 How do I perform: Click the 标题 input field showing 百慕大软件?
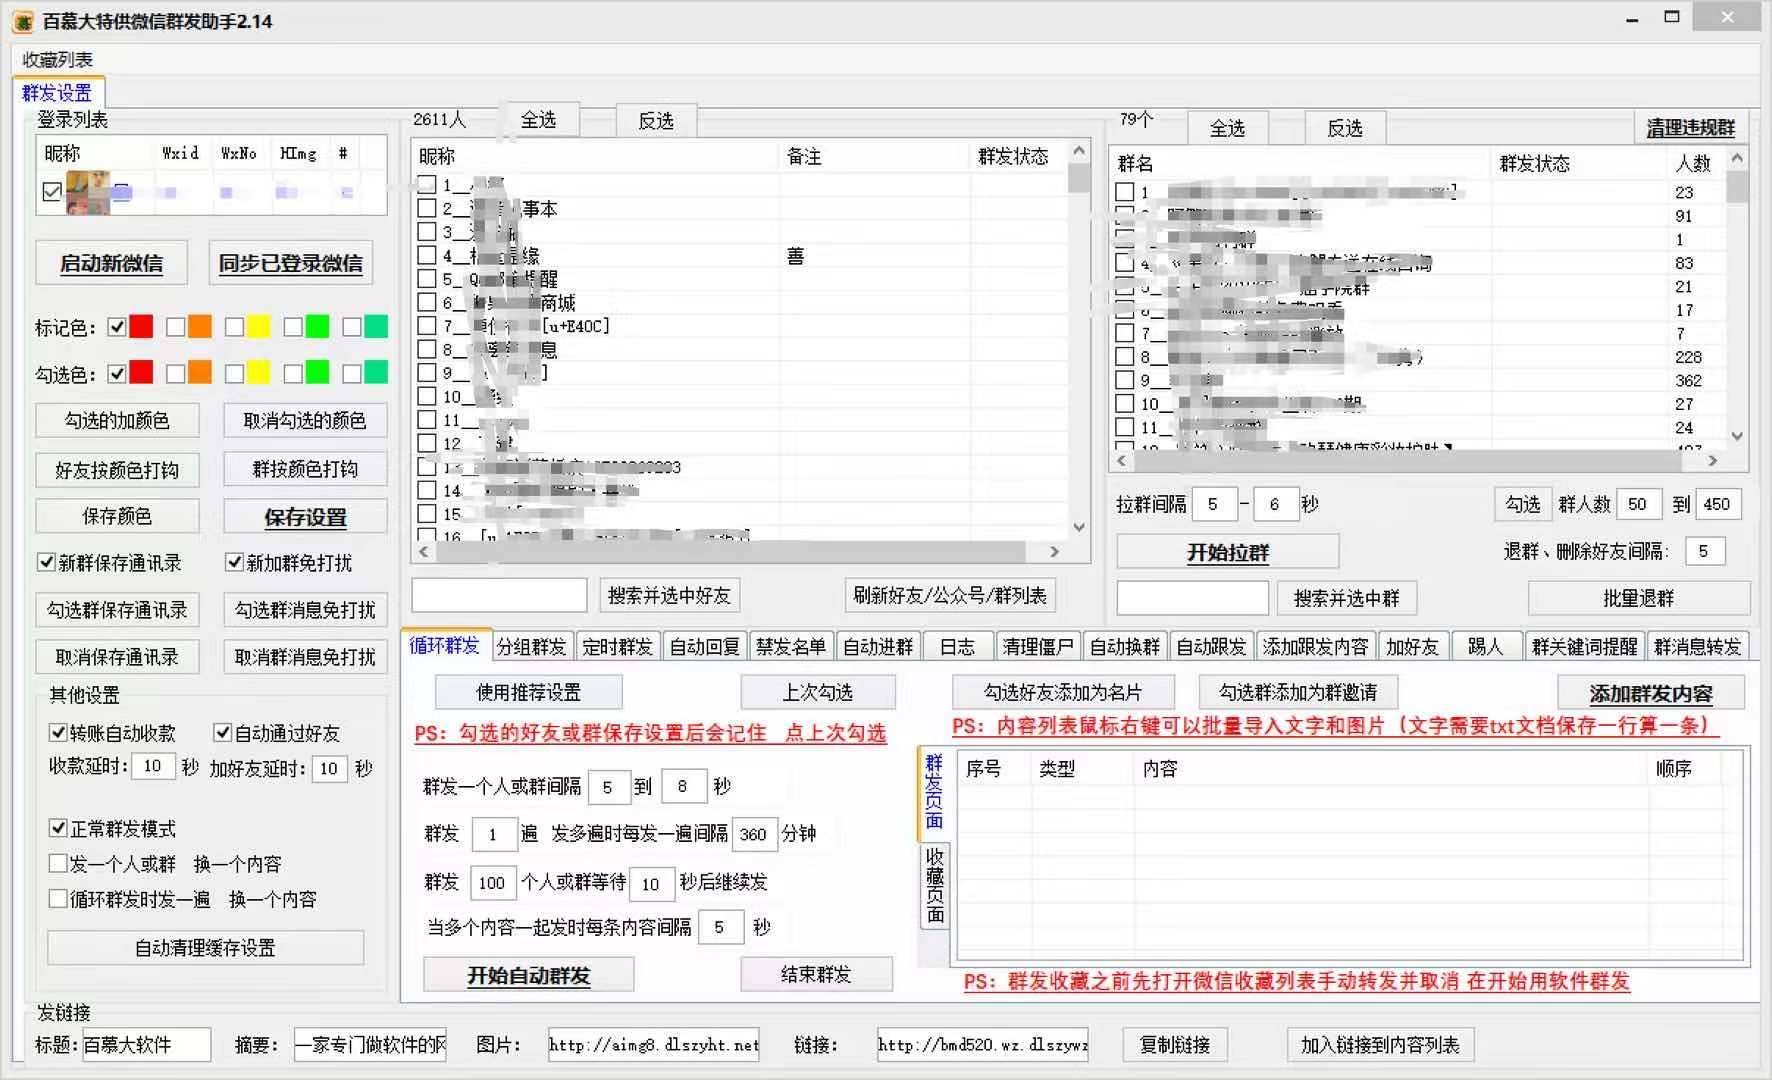pos(145,1045)
